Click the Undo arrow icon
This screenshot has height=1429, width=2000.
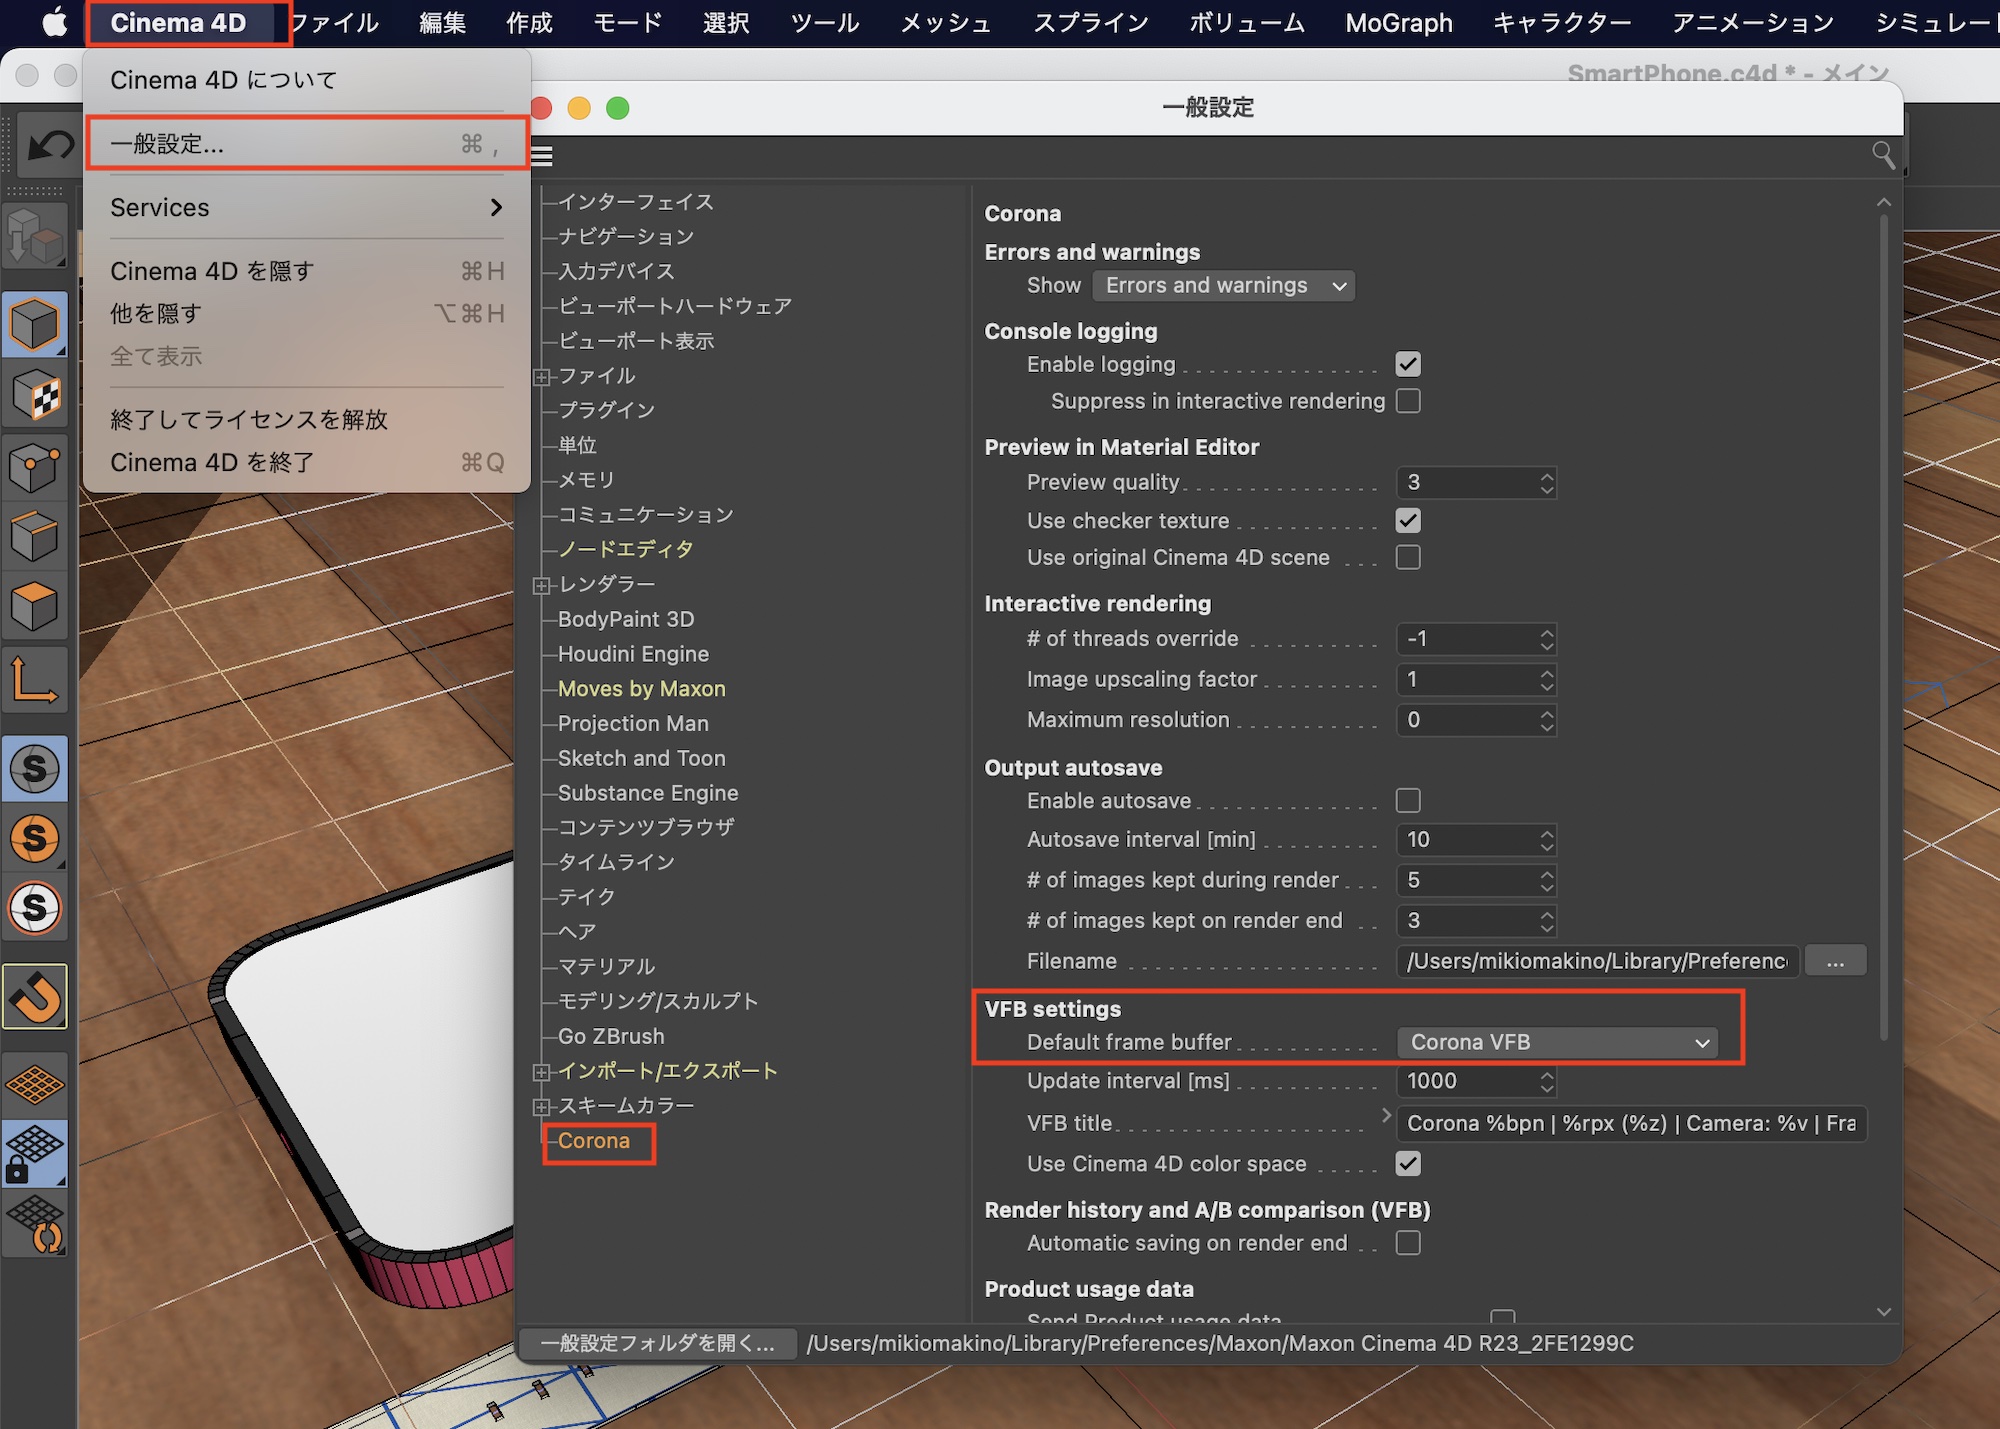tap(48, 146)
